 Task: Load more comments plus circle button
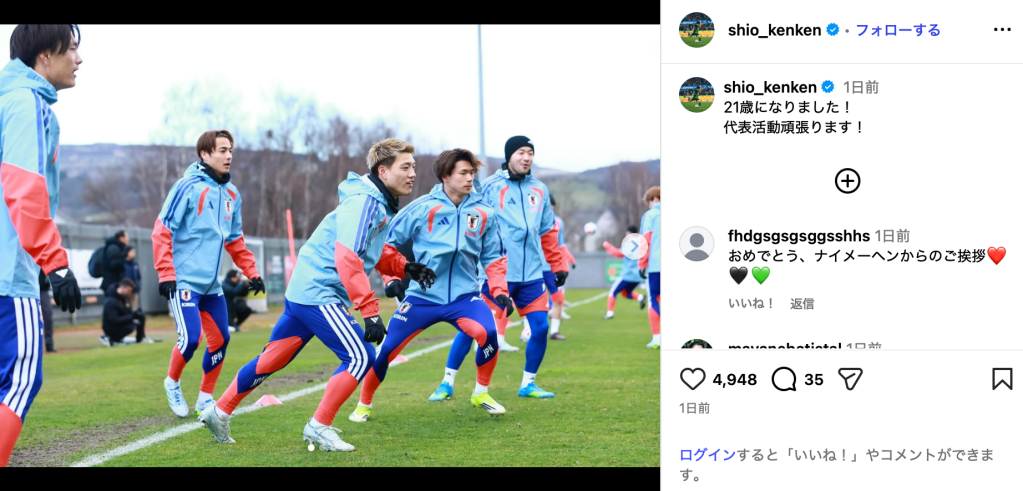coord(847,181)
